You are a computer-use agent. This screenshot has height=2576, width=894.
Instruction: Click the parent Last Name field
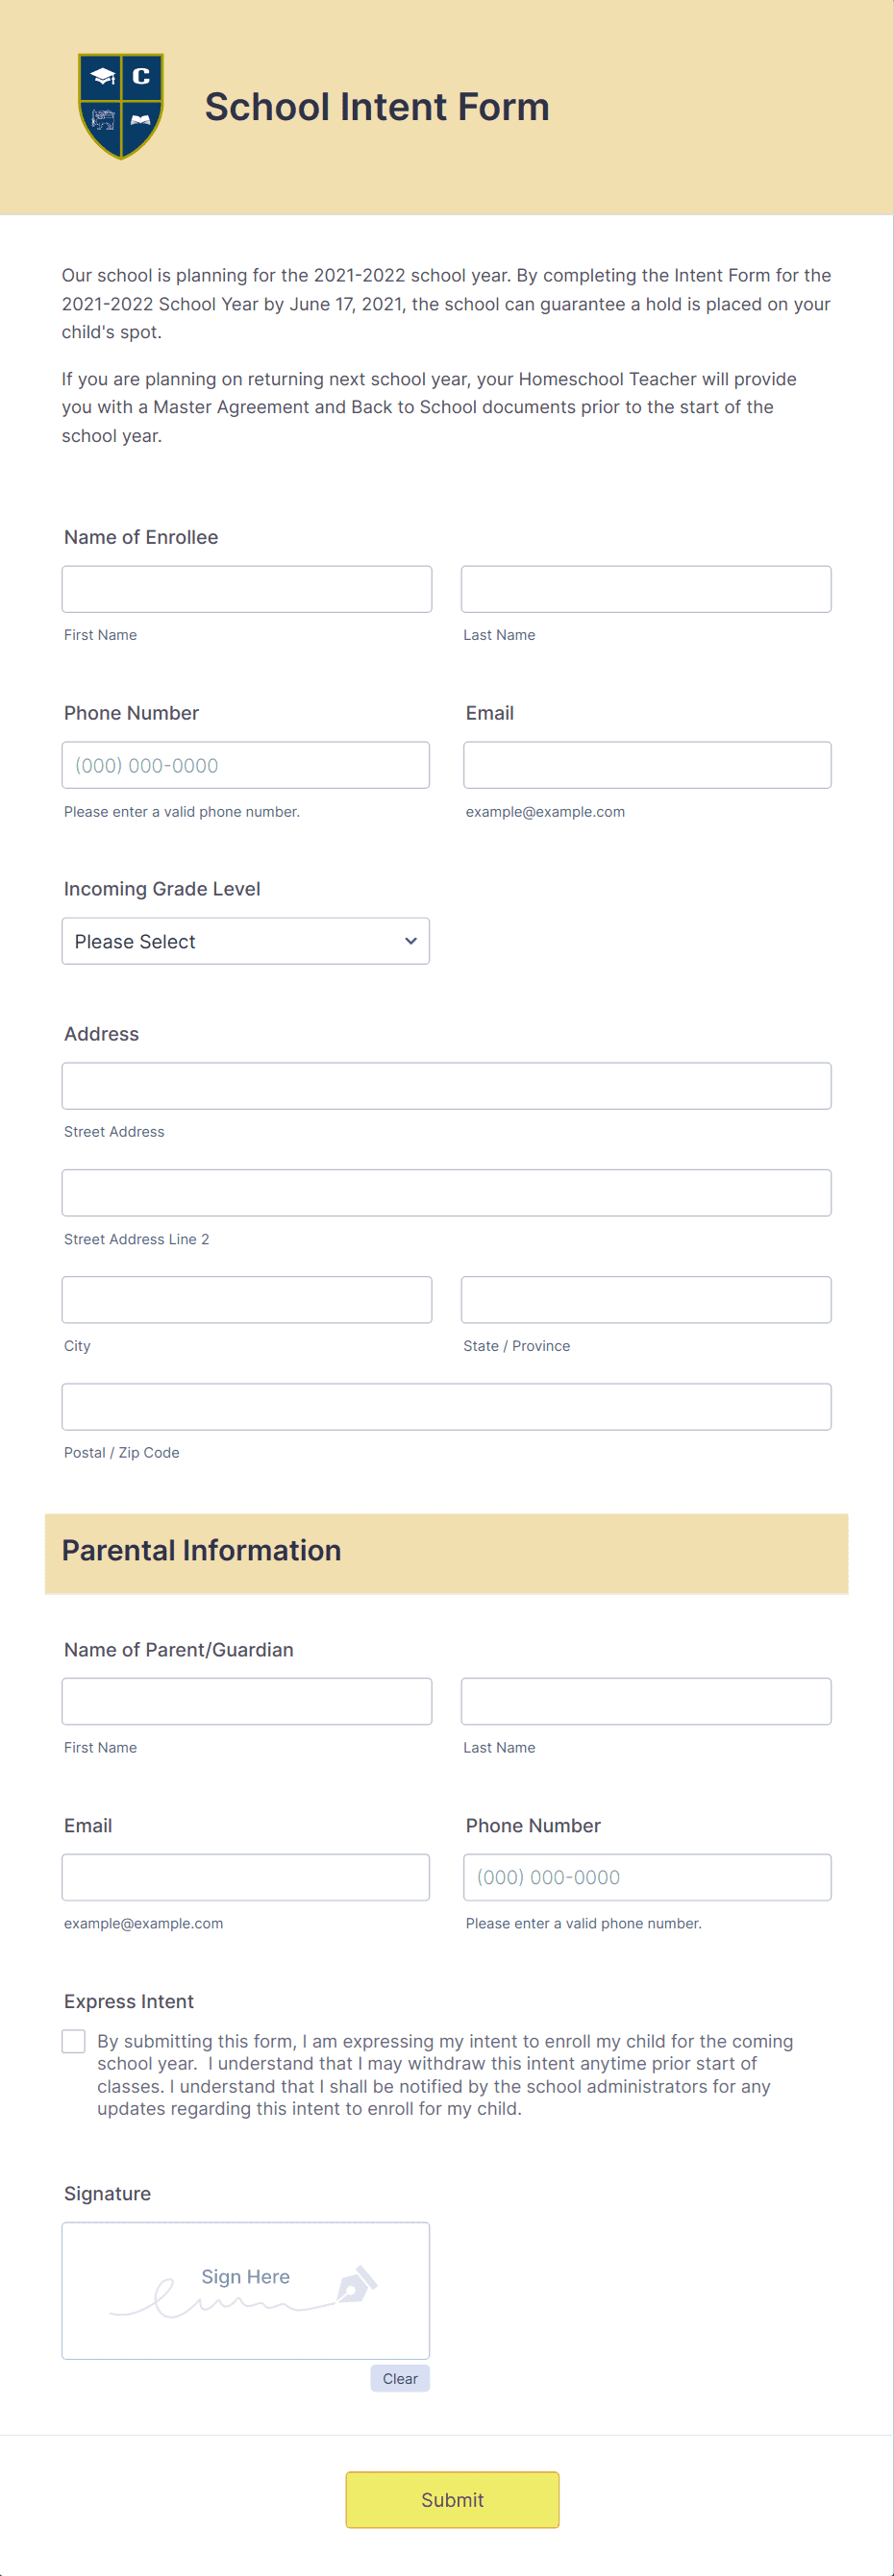pyautogui.click(x=646, y=1702)
